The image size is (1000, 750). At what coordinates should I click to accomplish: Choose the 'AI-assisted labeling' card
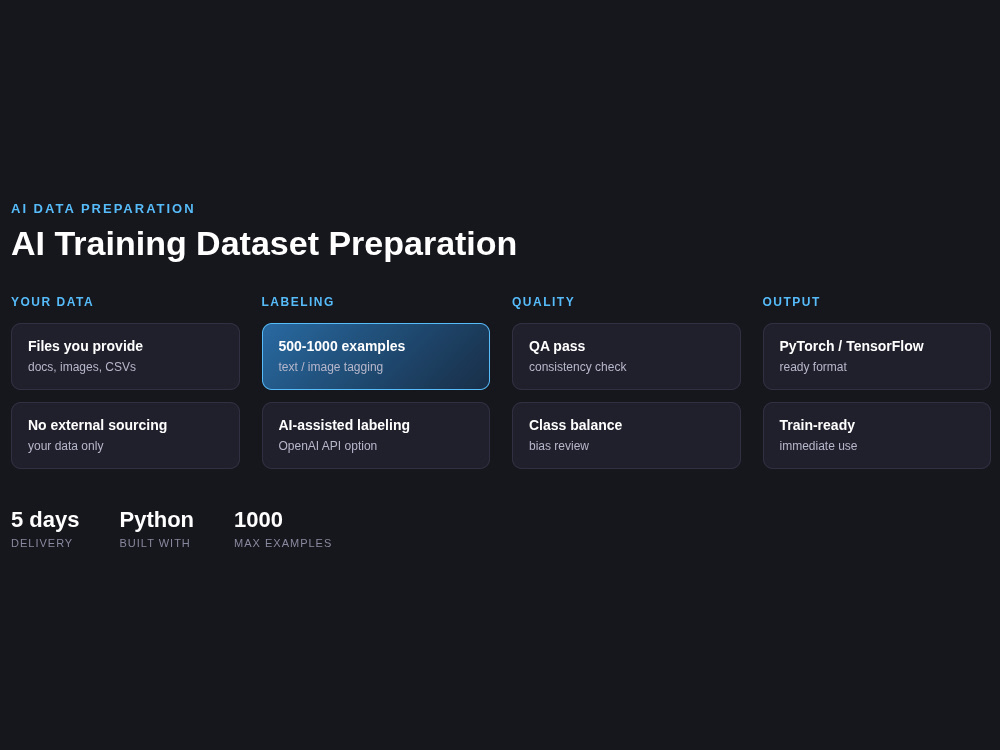(x=376, y=436)
